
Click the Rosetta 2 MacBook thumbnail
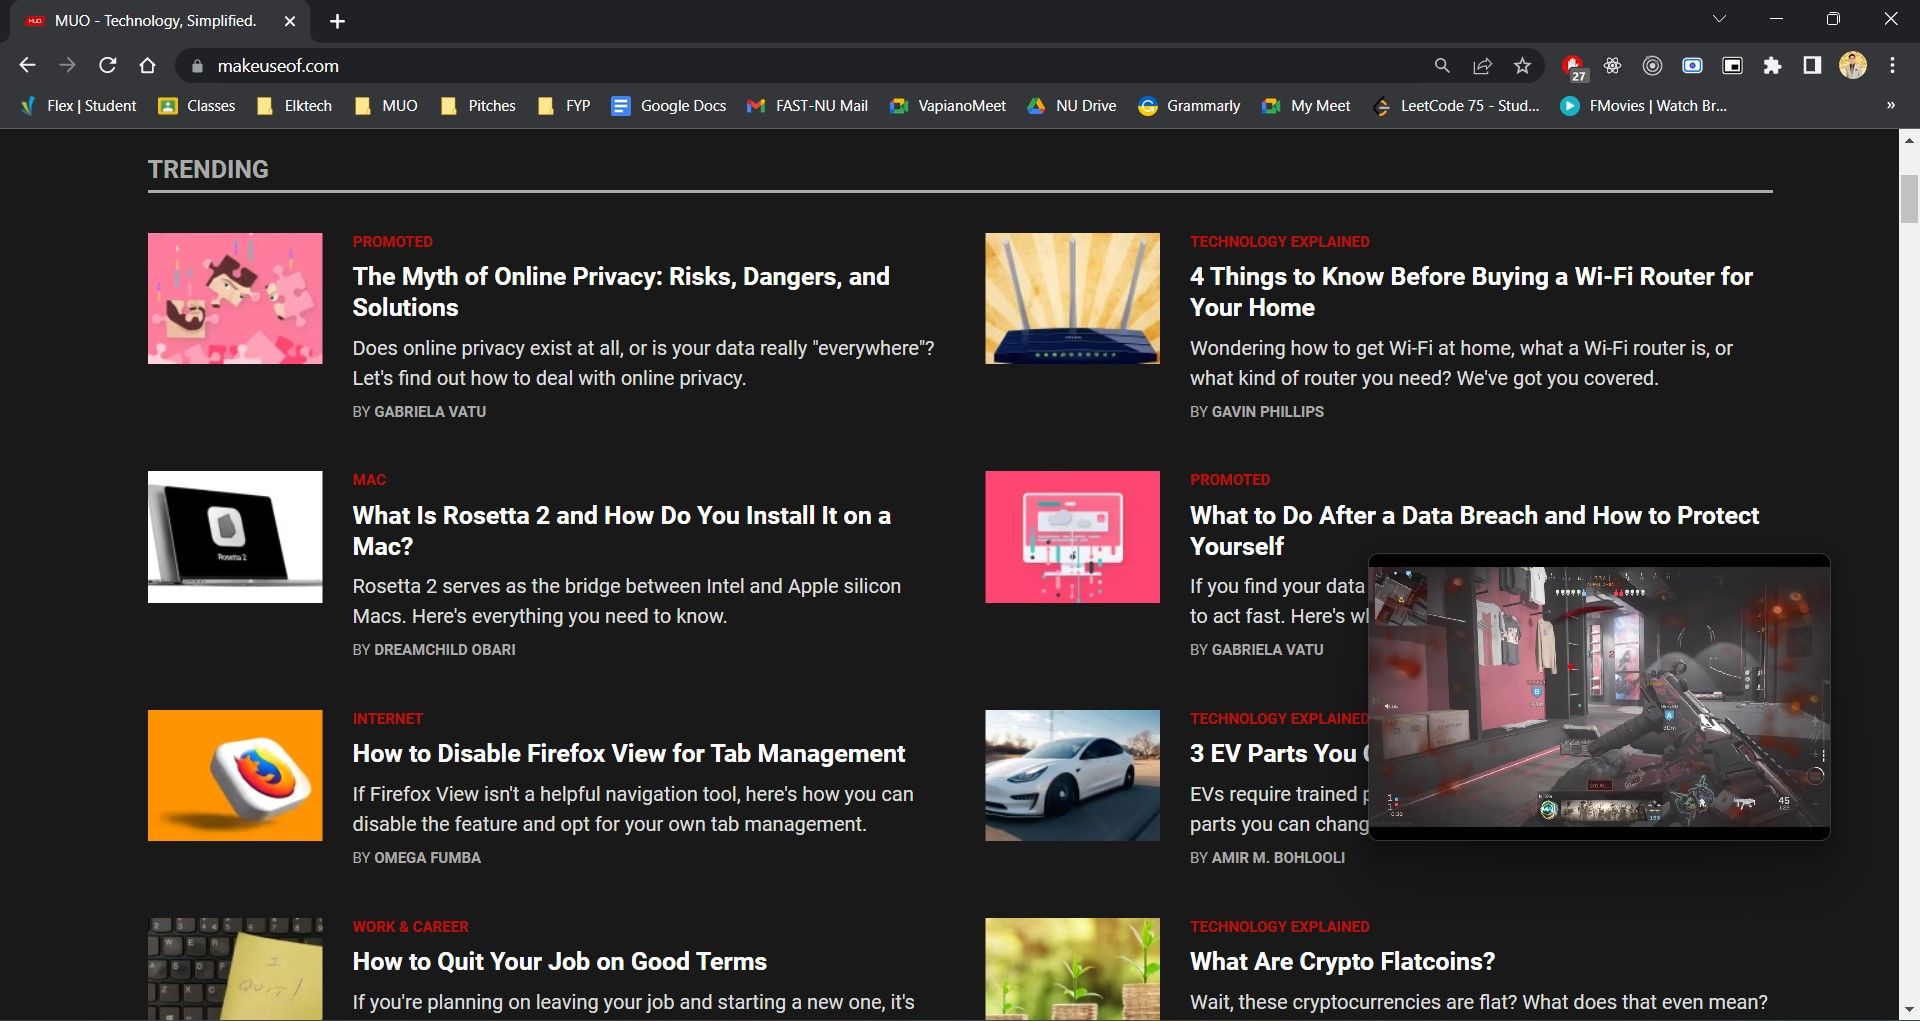point(235,537)
